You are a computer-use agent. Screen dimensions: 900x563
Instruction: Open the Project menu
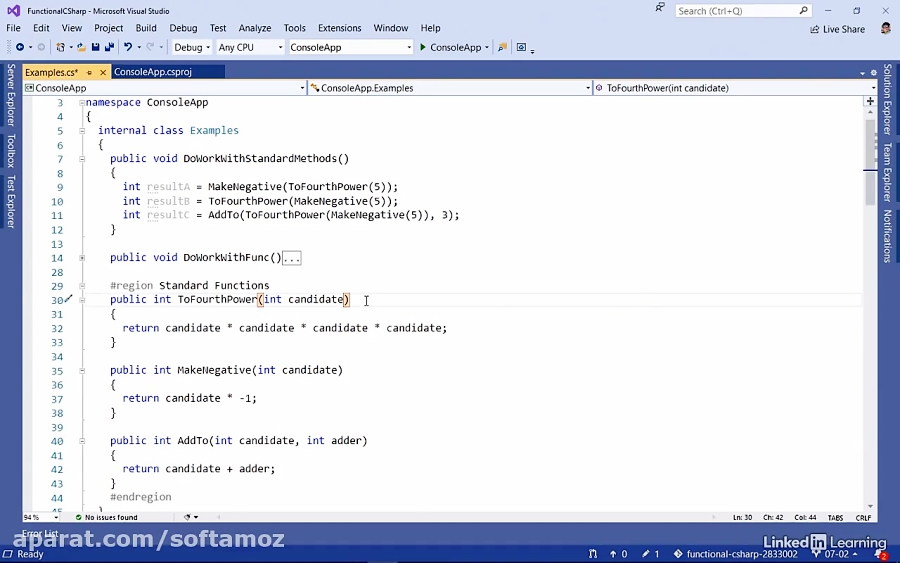108,28
